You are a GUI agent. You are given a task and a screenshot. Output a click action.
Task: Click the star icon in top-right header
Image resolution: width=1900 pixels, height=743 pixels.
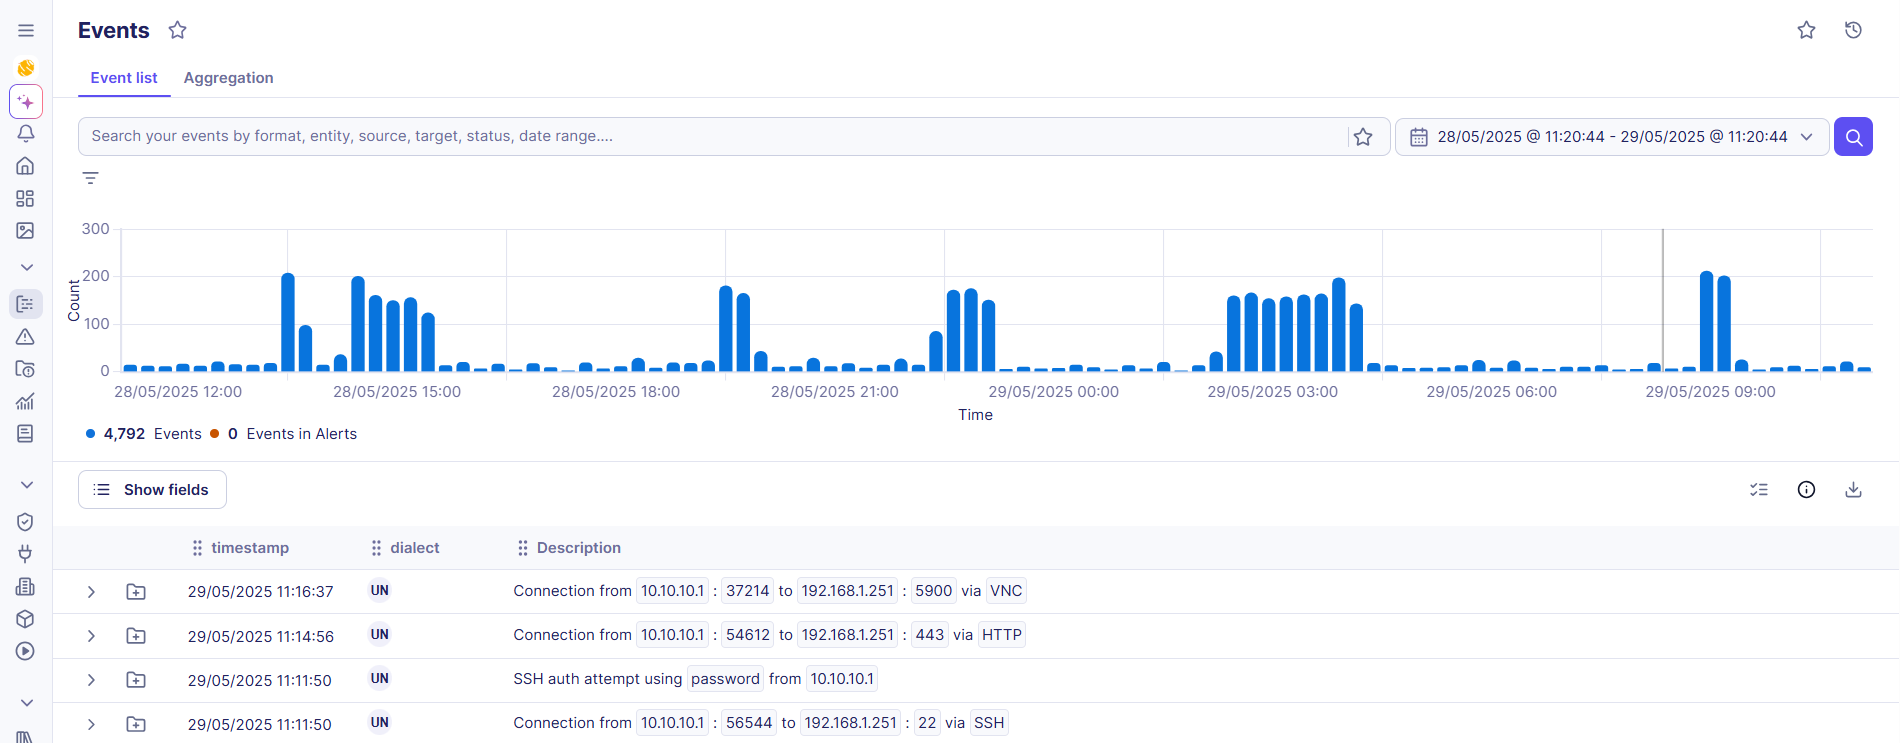(x=1806, y=30)
